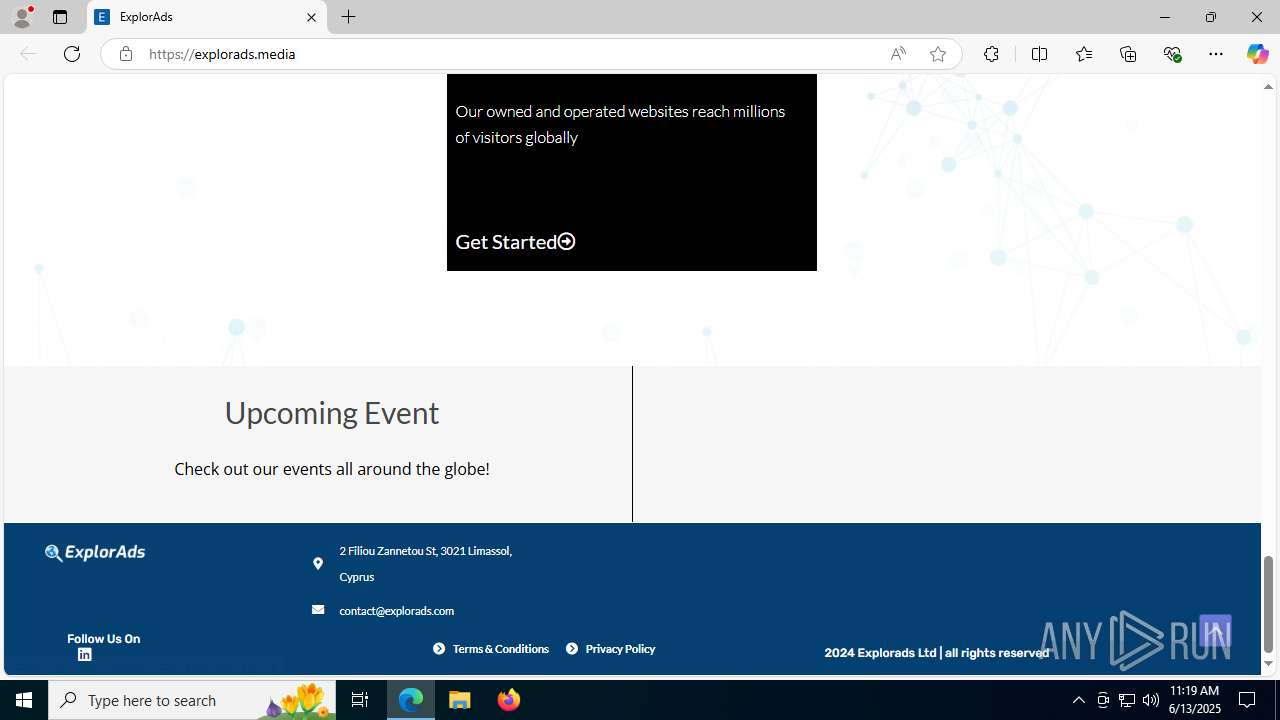
Task: Open Task View on taskbar
Action: (x=360, y=700)
